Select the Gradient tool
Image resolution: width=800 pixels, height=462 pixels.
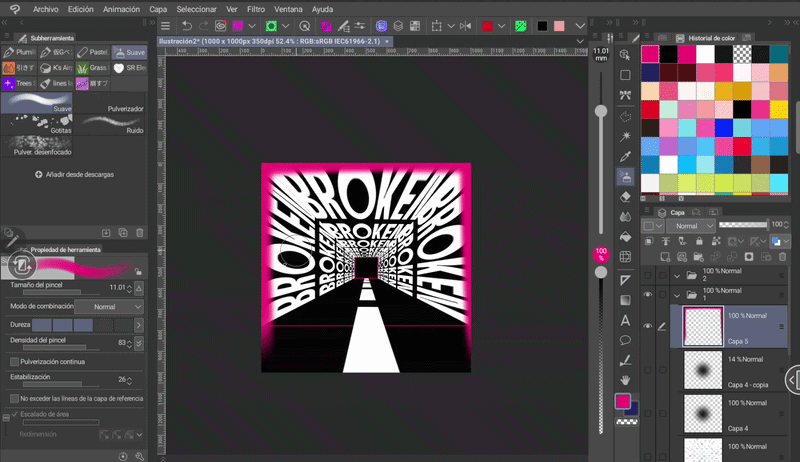point(625,299)
